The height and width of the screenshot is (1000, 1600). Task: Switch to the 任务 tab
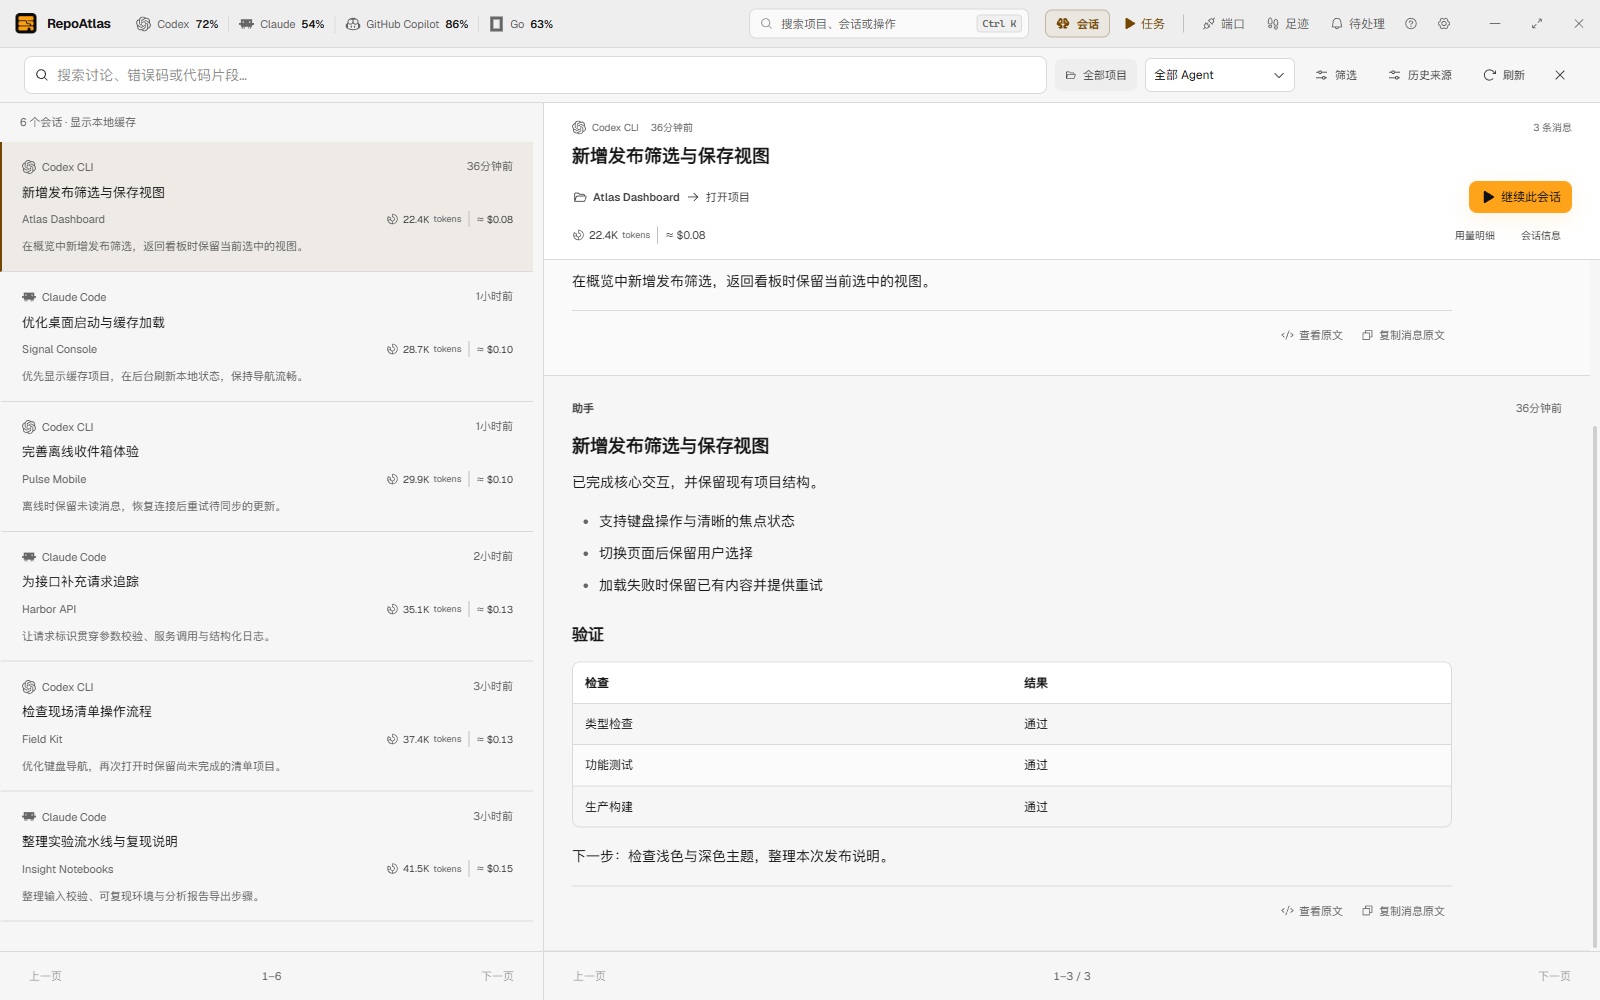click(x=1144, y=24)
